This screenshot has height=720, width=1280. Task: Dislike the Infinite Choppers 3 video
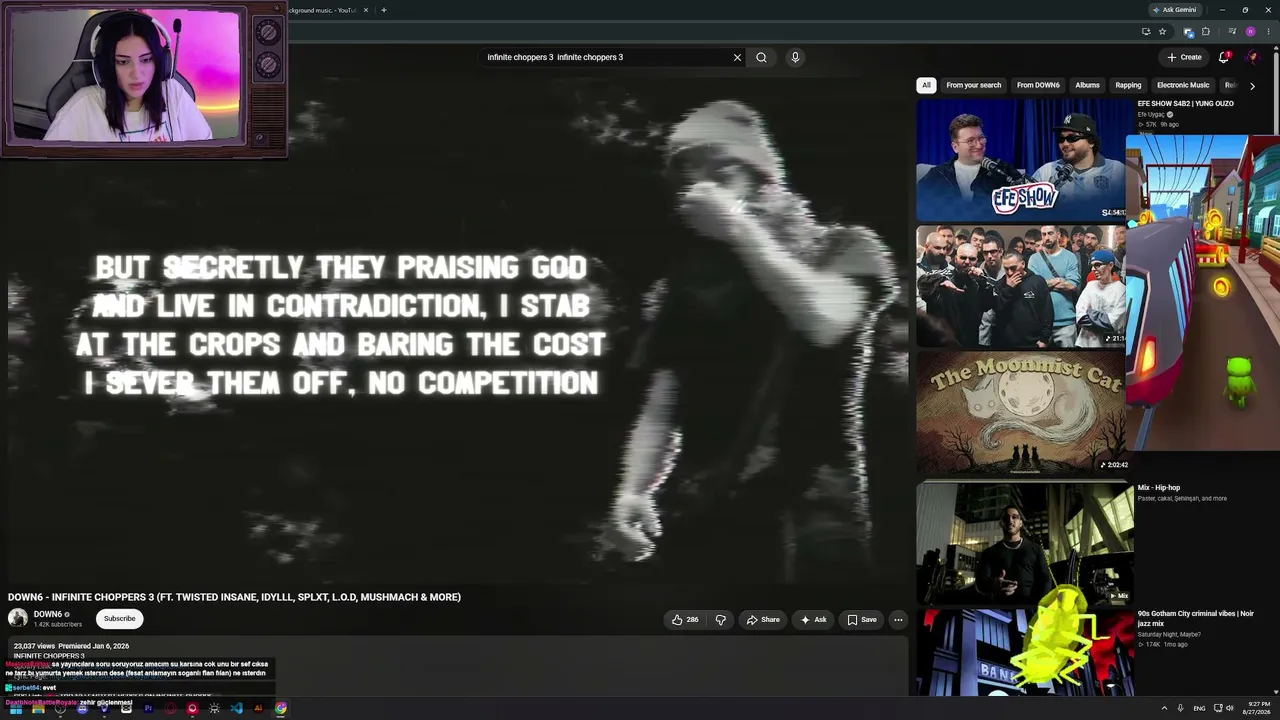[x=720, y=620]
